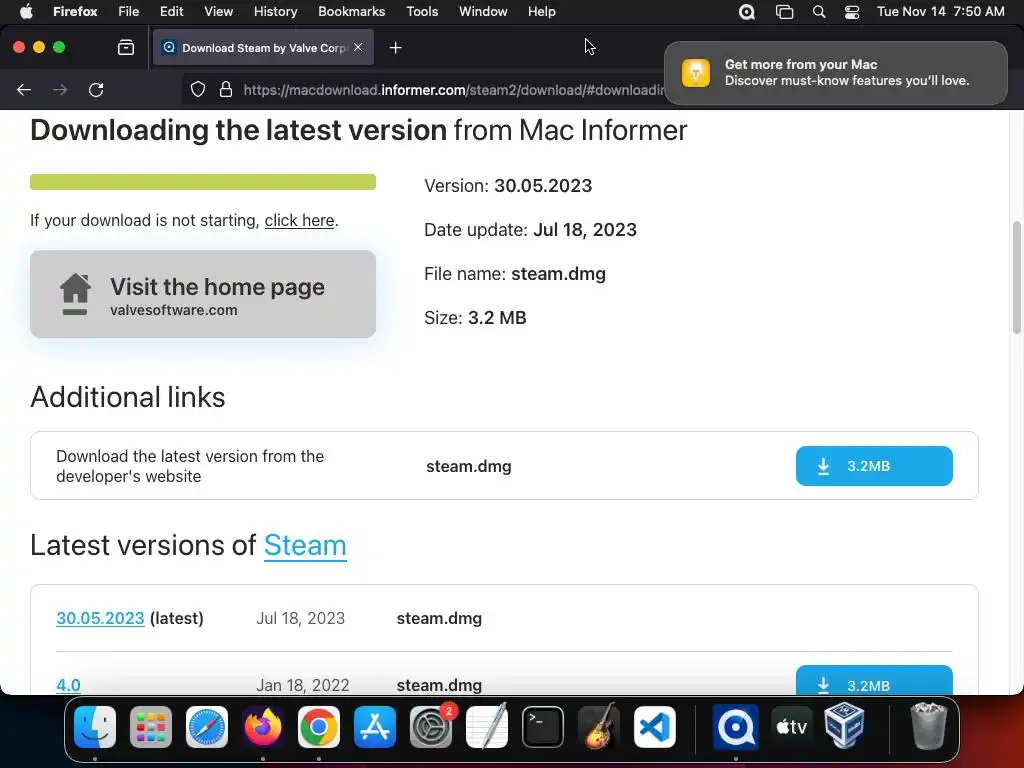Open the Trash in the Dock

tap(928, 727)
